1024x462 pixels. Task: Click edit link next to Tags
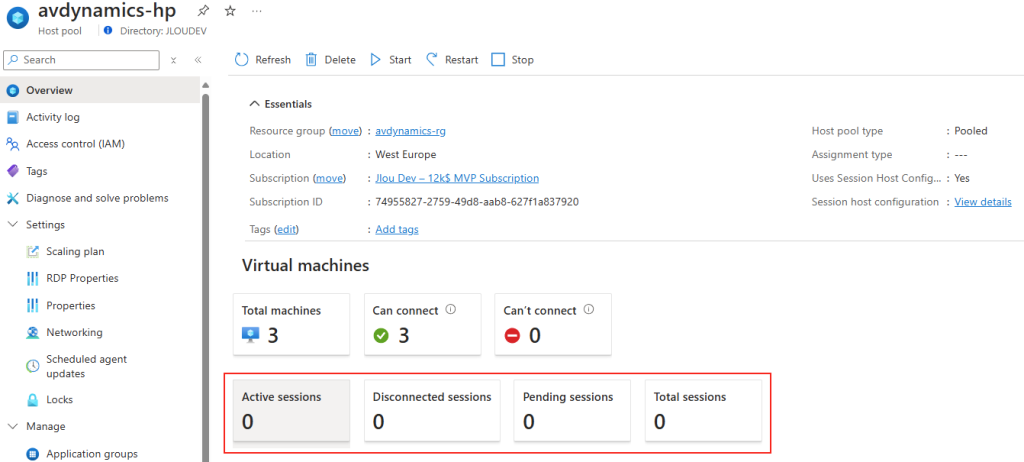(x=287, y=229)
